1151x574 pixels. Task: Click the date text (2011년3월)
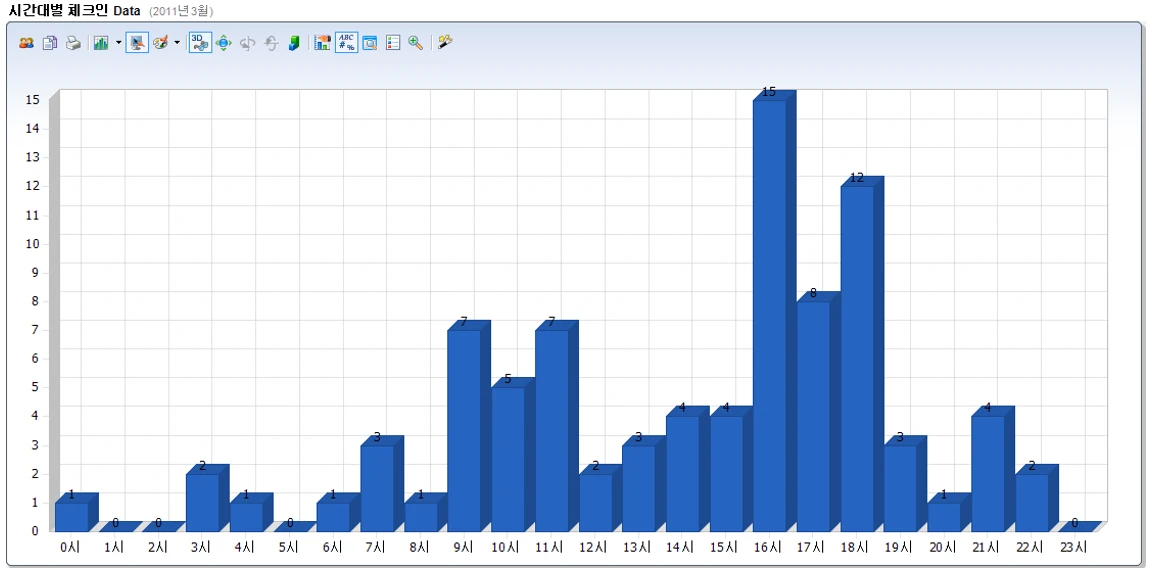point(181,11)
